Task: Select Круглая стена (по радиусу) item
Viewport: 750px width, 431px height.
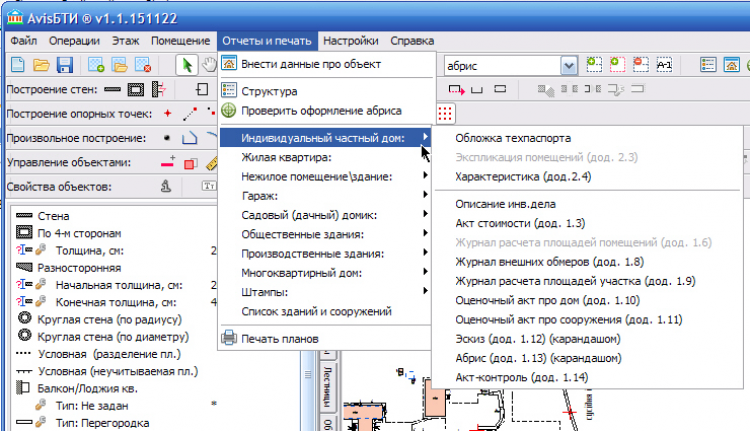Action: (107, 319)
